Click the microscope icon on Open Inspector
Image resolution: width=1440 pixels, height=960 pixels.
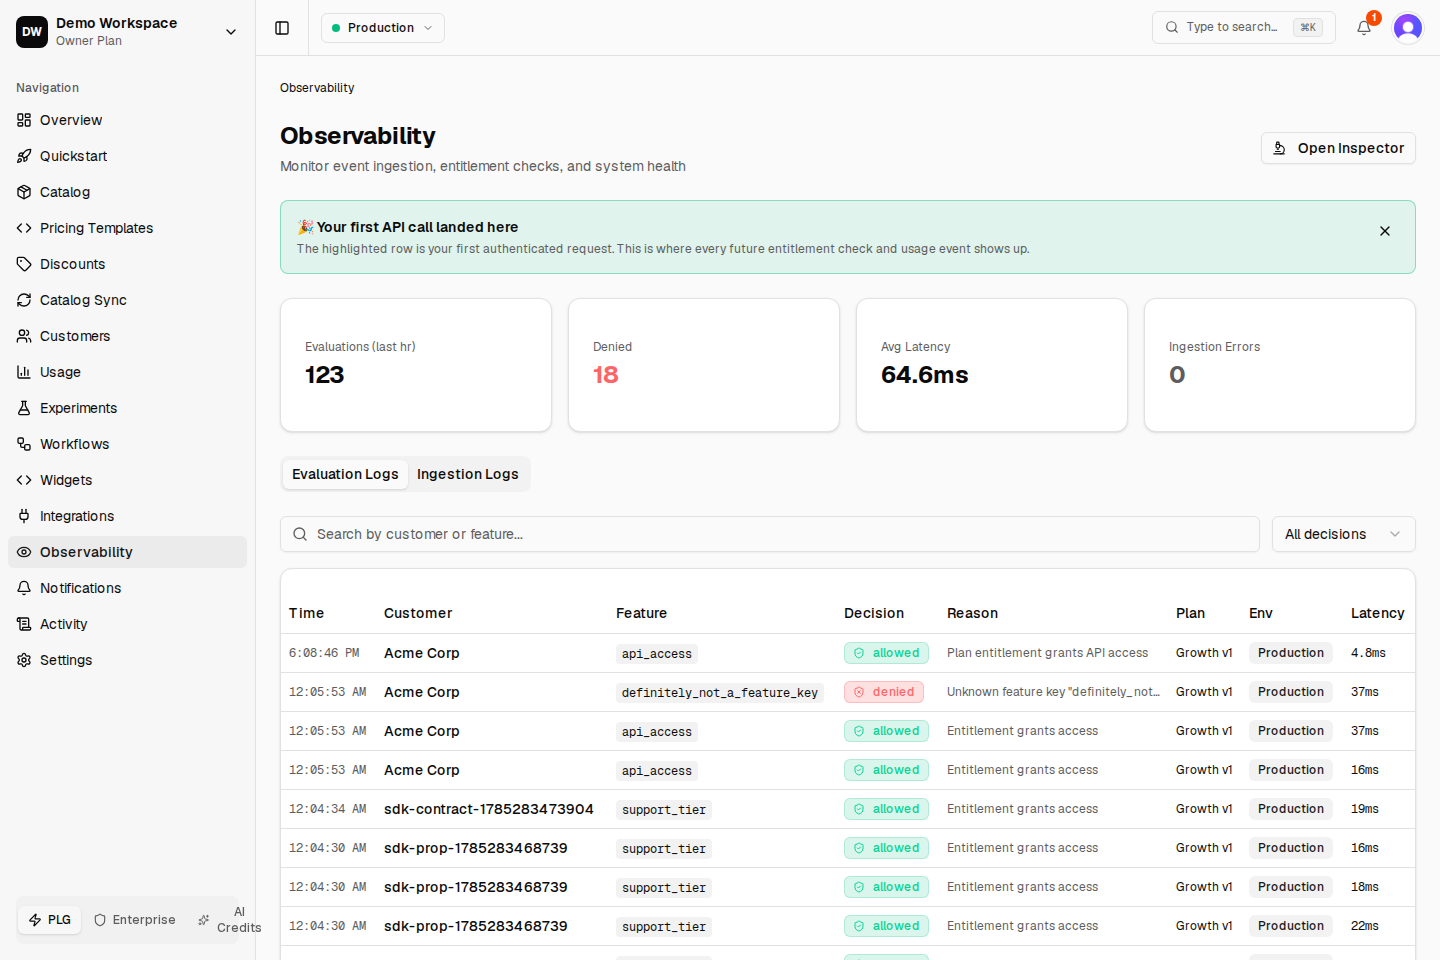pos(1280,148)
